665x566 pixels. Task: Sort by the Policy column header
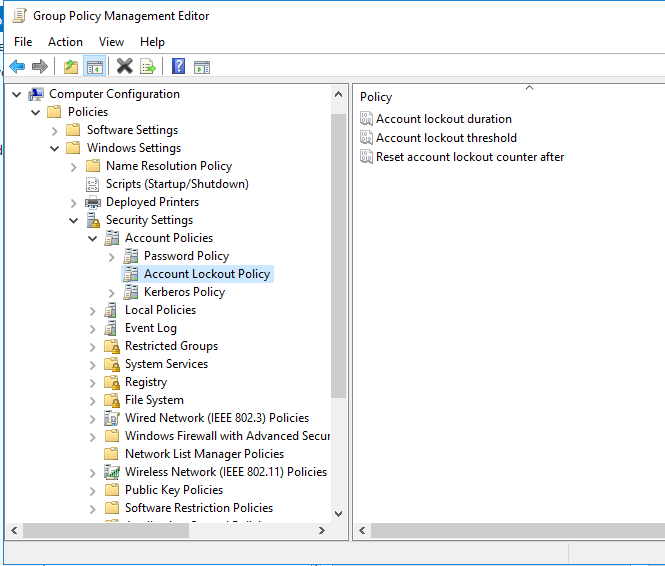click(376, 97)
